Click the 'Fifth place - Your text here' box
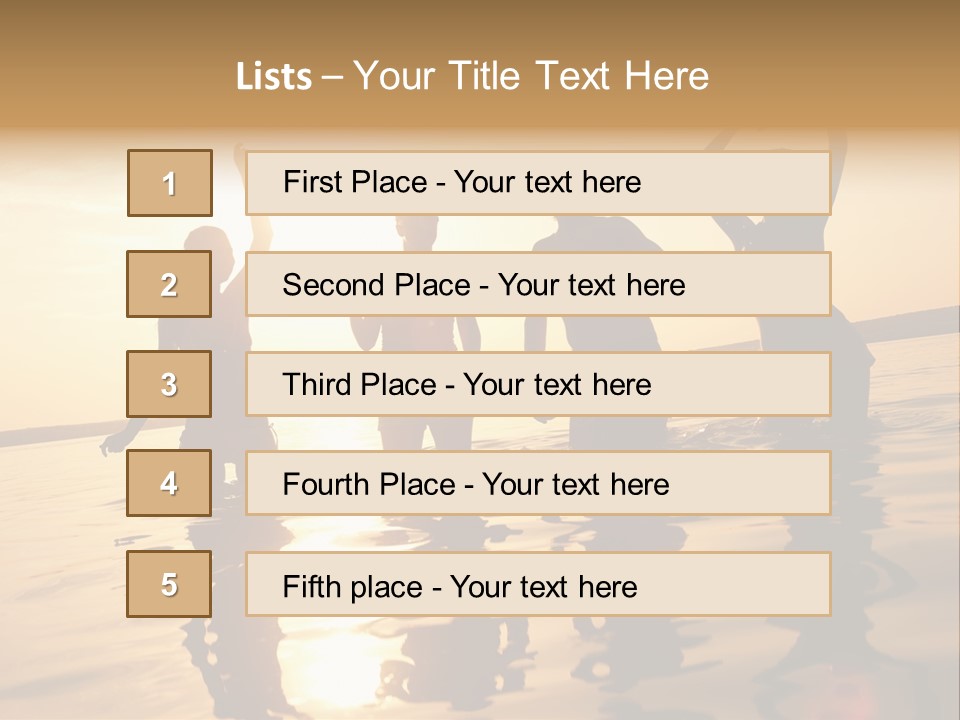 (538, 585)
